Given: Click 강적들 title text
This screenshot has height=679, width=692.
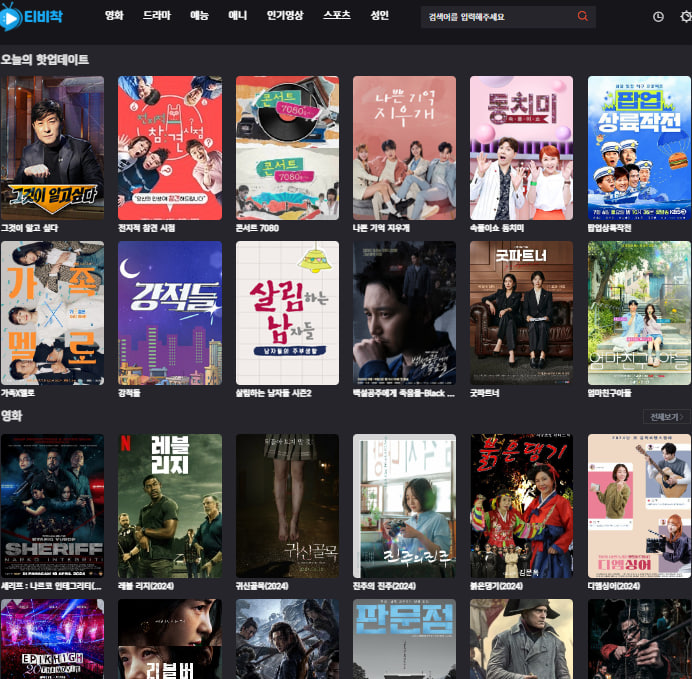Looking at the screenshot, I should pyautogui.click(x=129, y=393).
